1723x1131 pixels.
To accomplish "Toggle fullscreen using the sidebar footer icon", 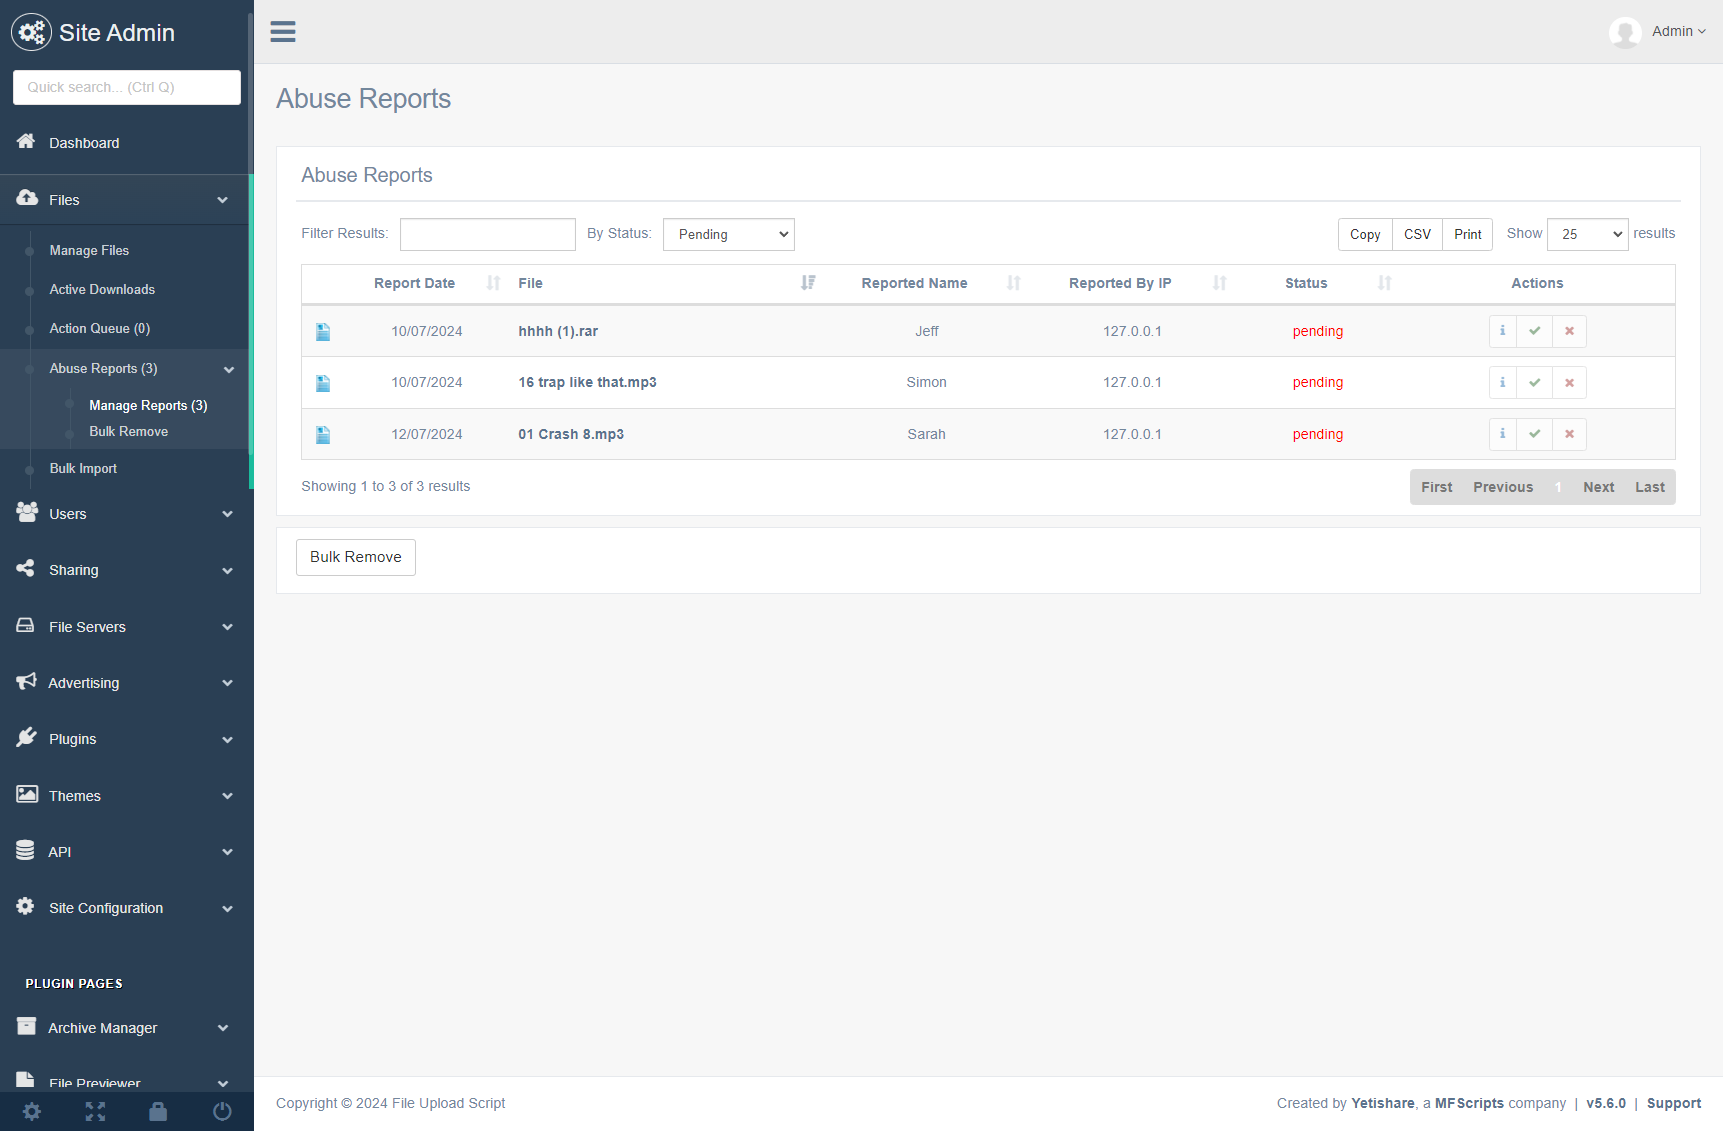I will click(x=95, y=1111).
